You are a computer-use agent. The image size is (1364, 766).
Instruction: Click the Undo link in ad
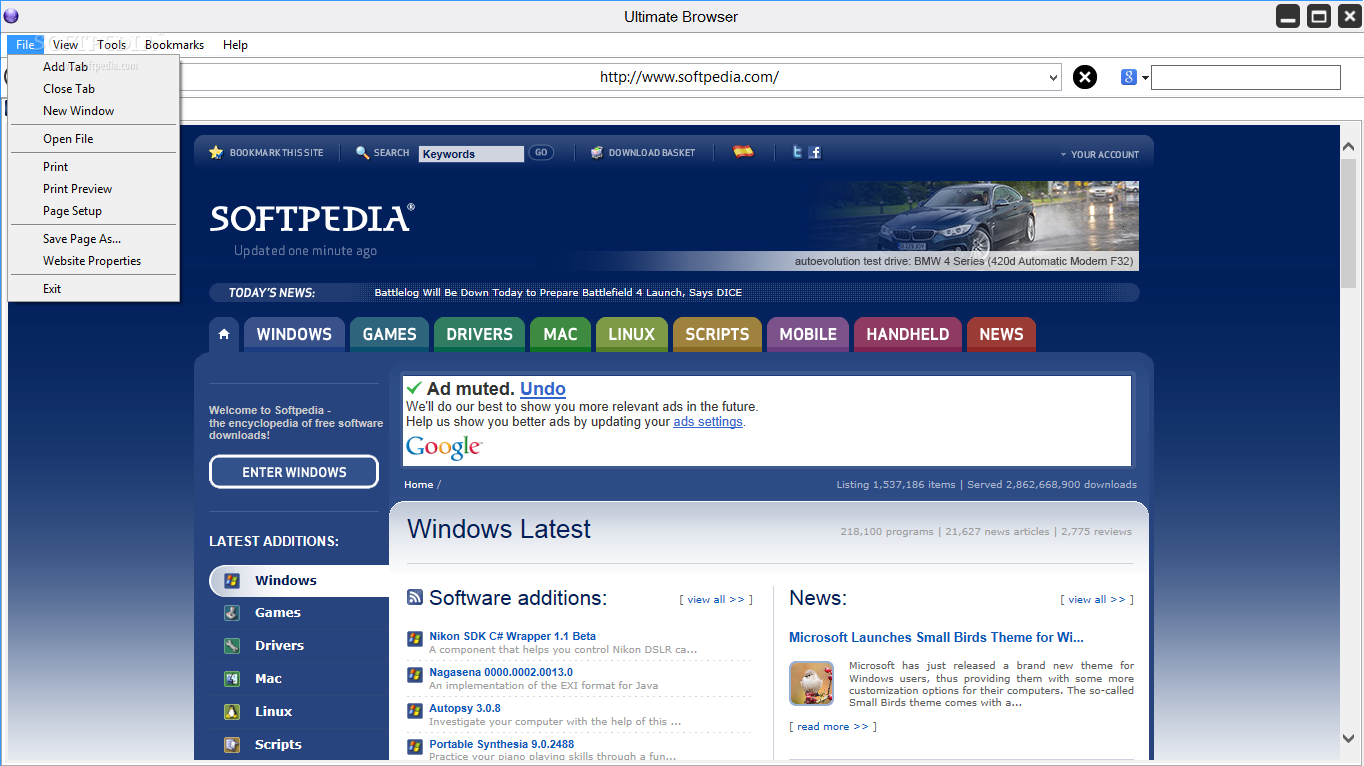point(543,389)
